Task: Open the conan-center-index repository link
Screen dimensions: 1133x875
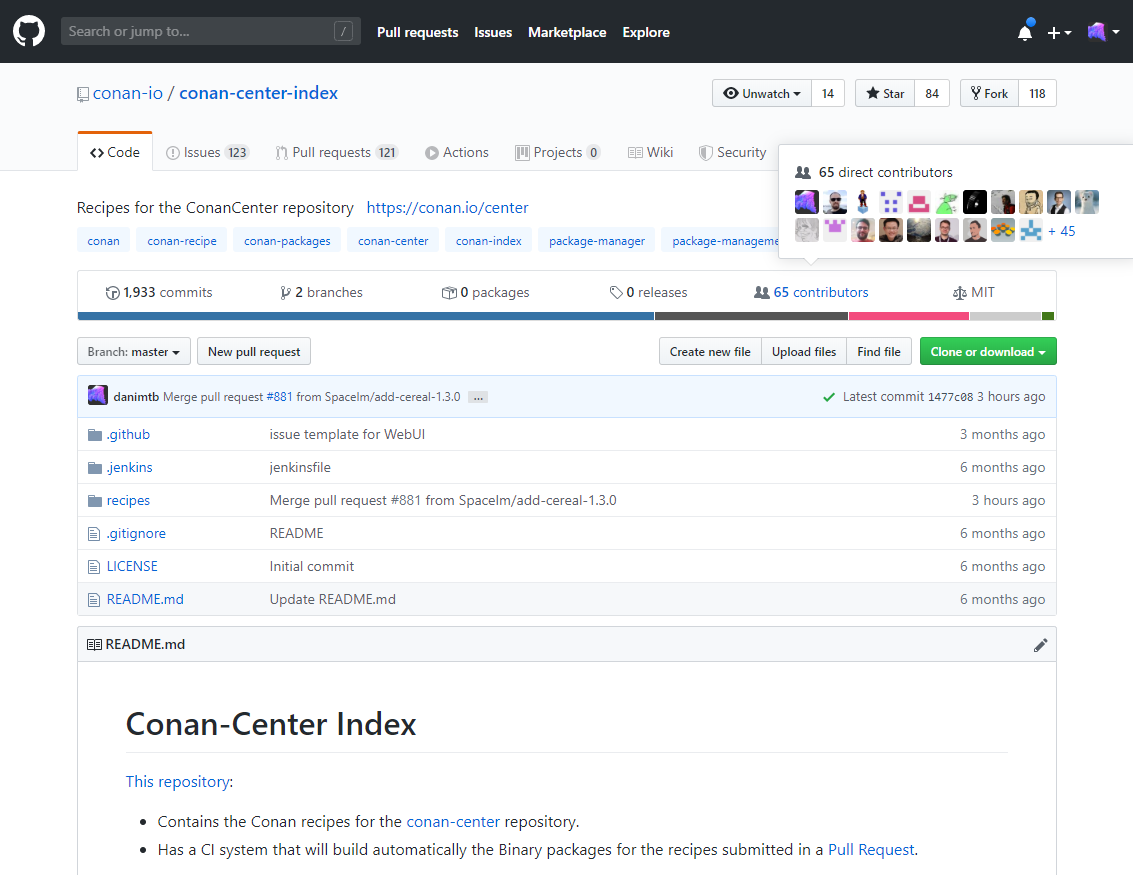Action: coord(259,93)
